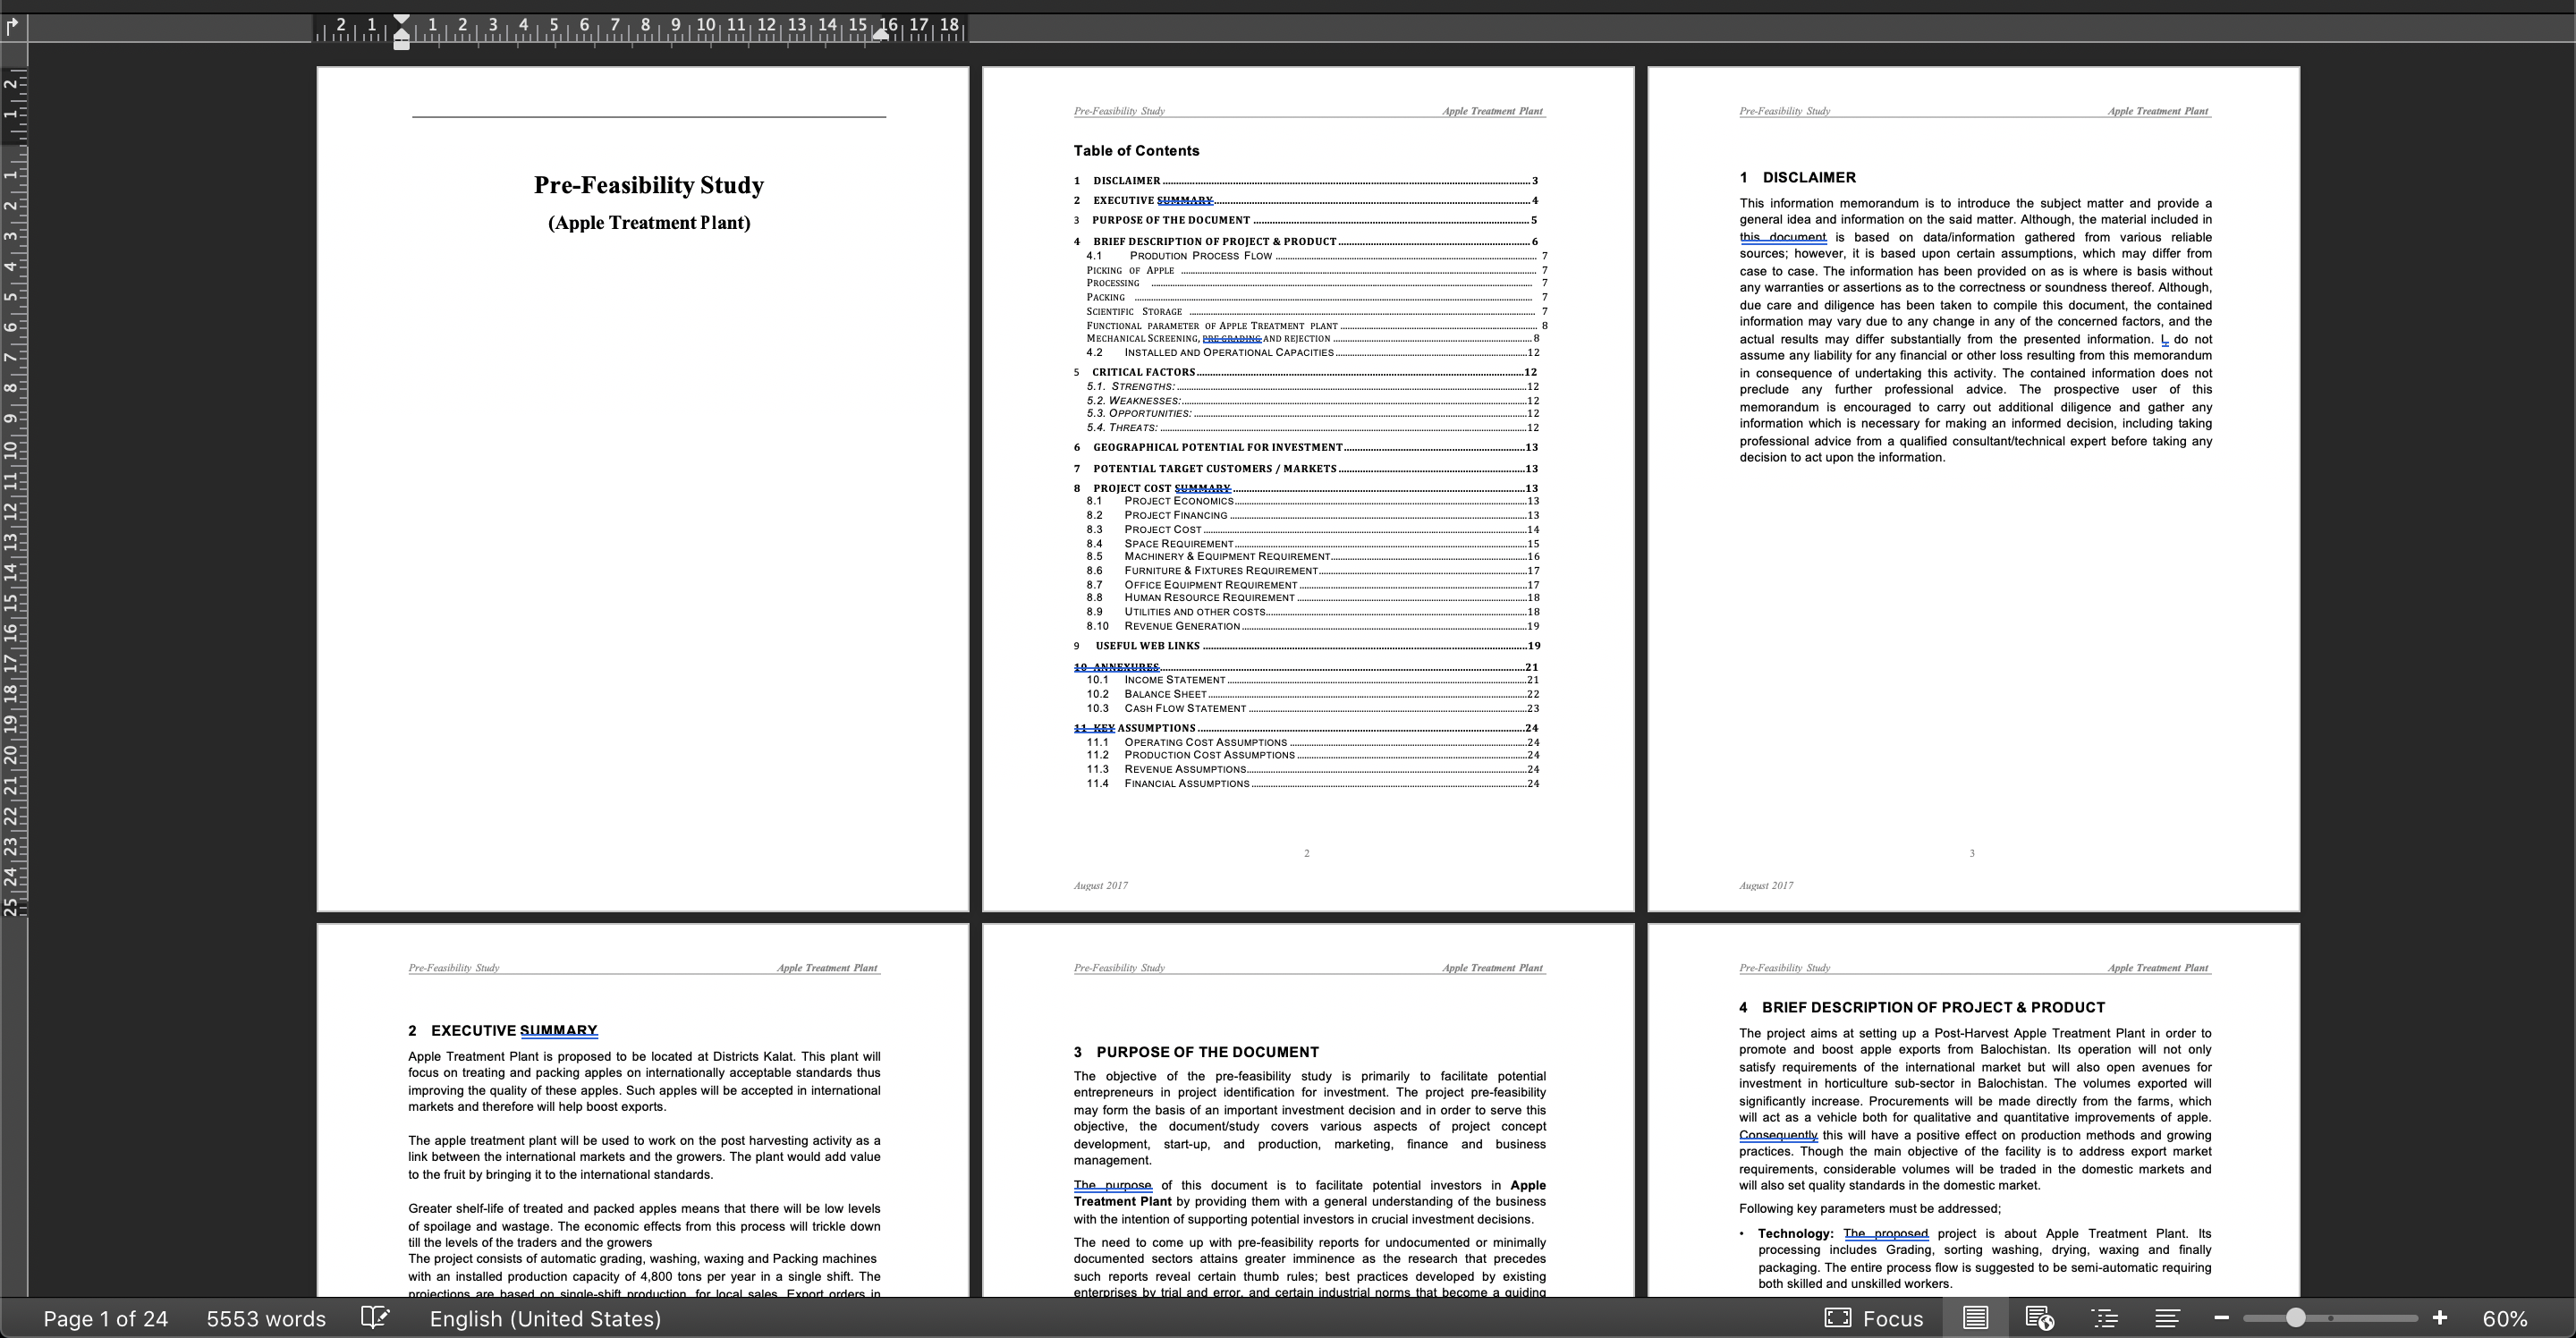Click the Focus mode frame icon

click(x=1838, y=1318)
